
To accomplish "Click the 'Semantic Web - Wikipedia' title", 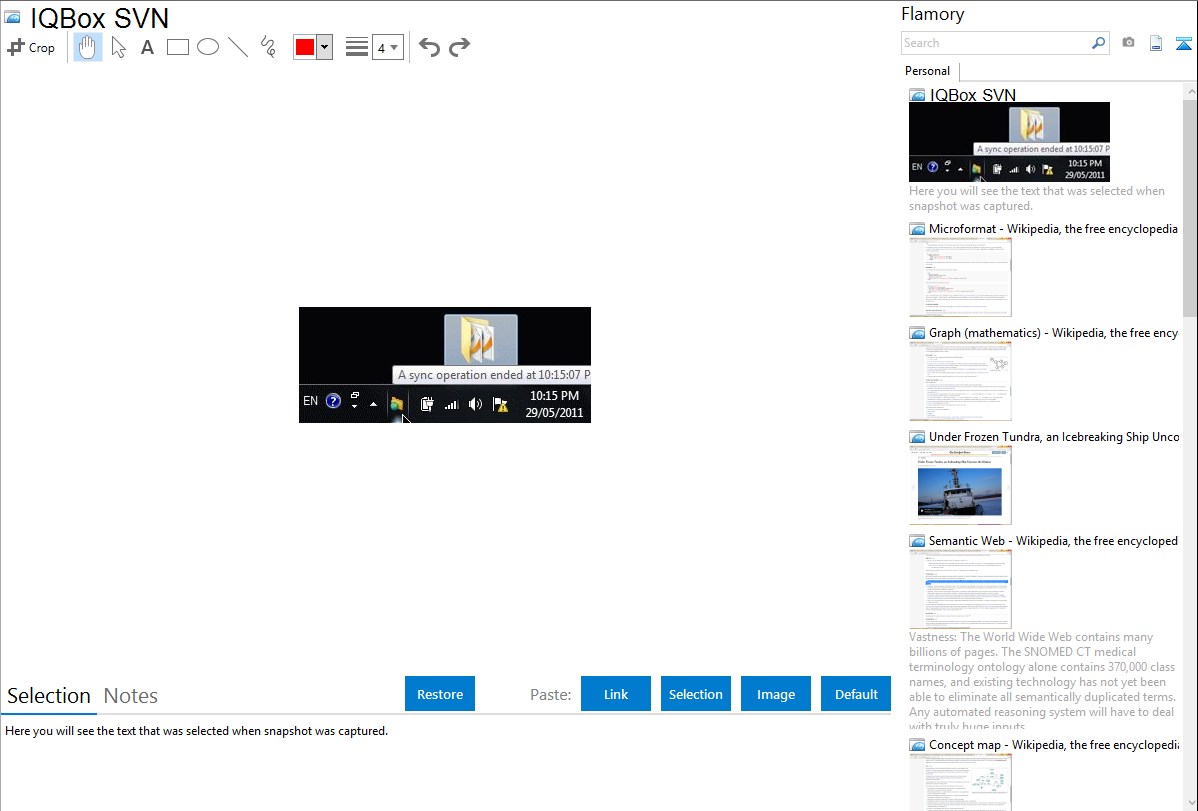I will [x=1053, y=540].
